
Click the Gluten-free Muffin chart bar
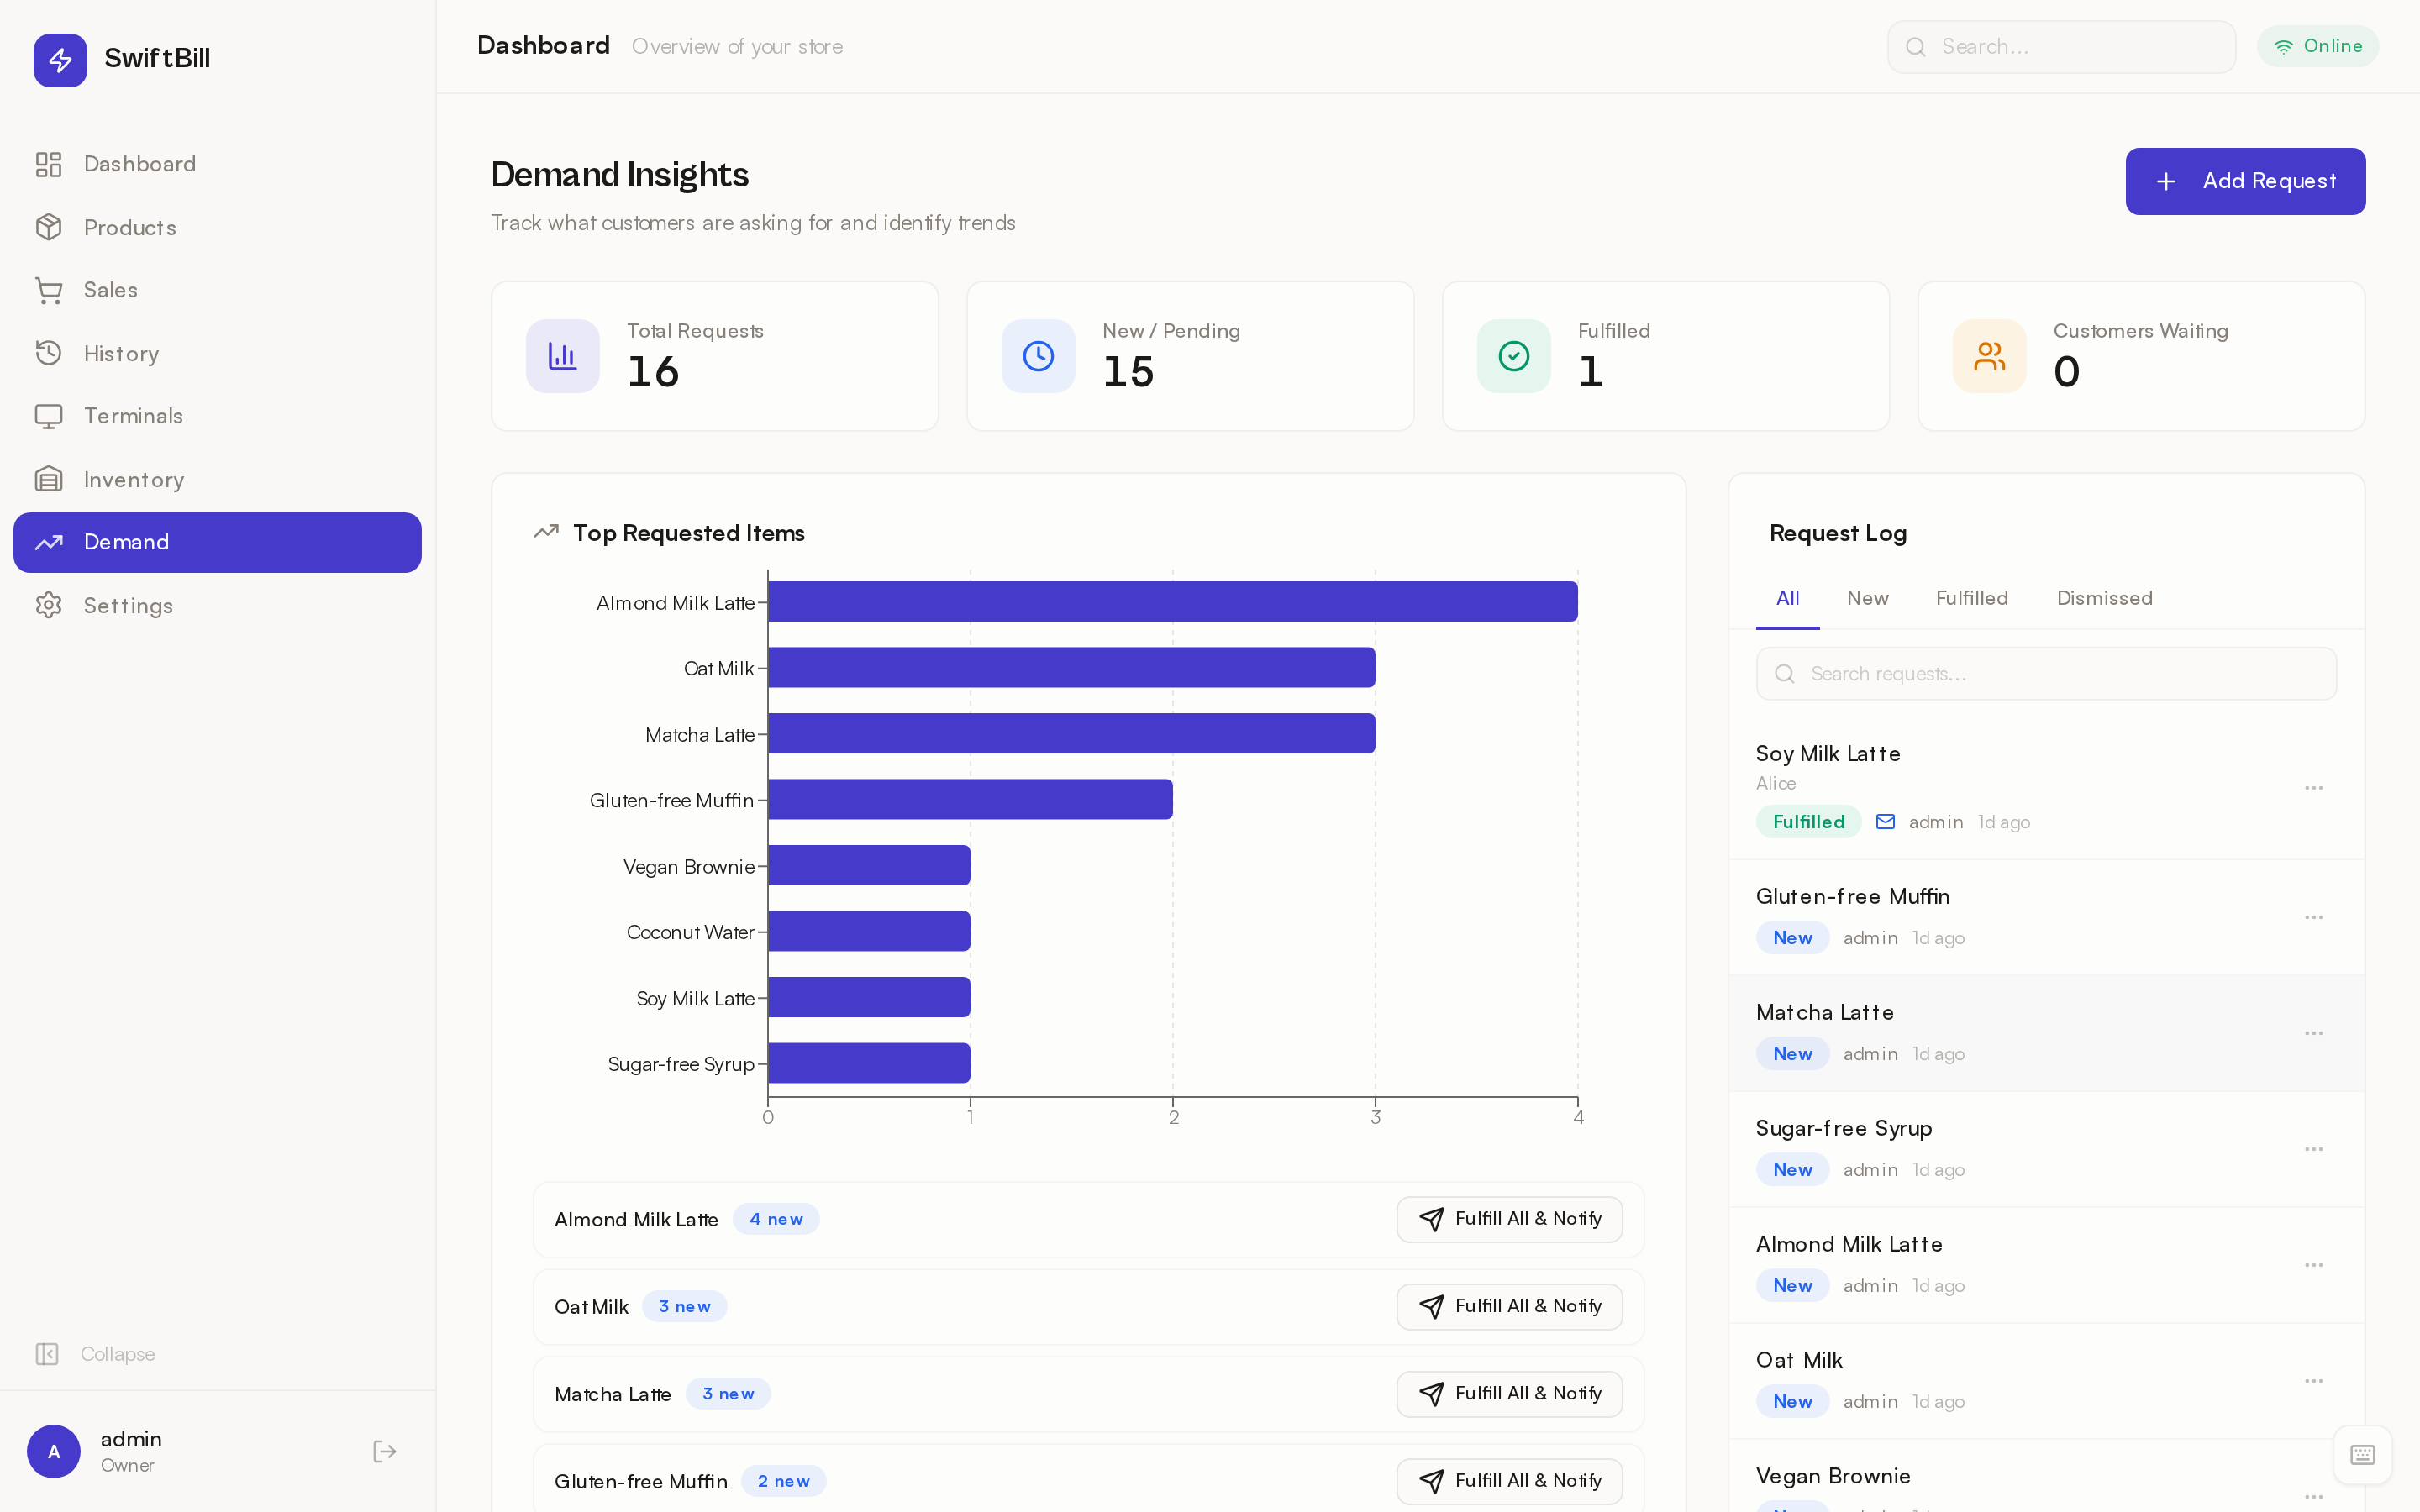(x=970, y=800)
